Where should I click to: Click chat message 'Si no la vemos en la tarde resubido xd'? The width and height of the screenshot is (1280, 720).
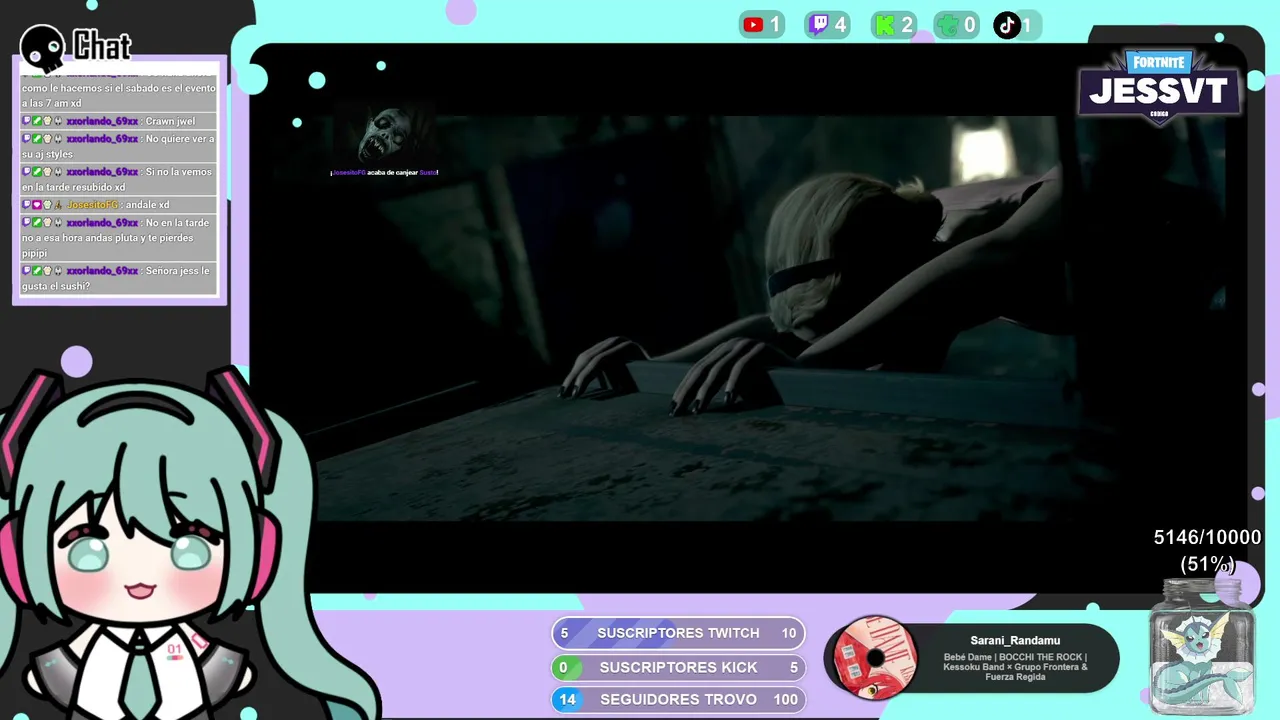tap(119, 179)
